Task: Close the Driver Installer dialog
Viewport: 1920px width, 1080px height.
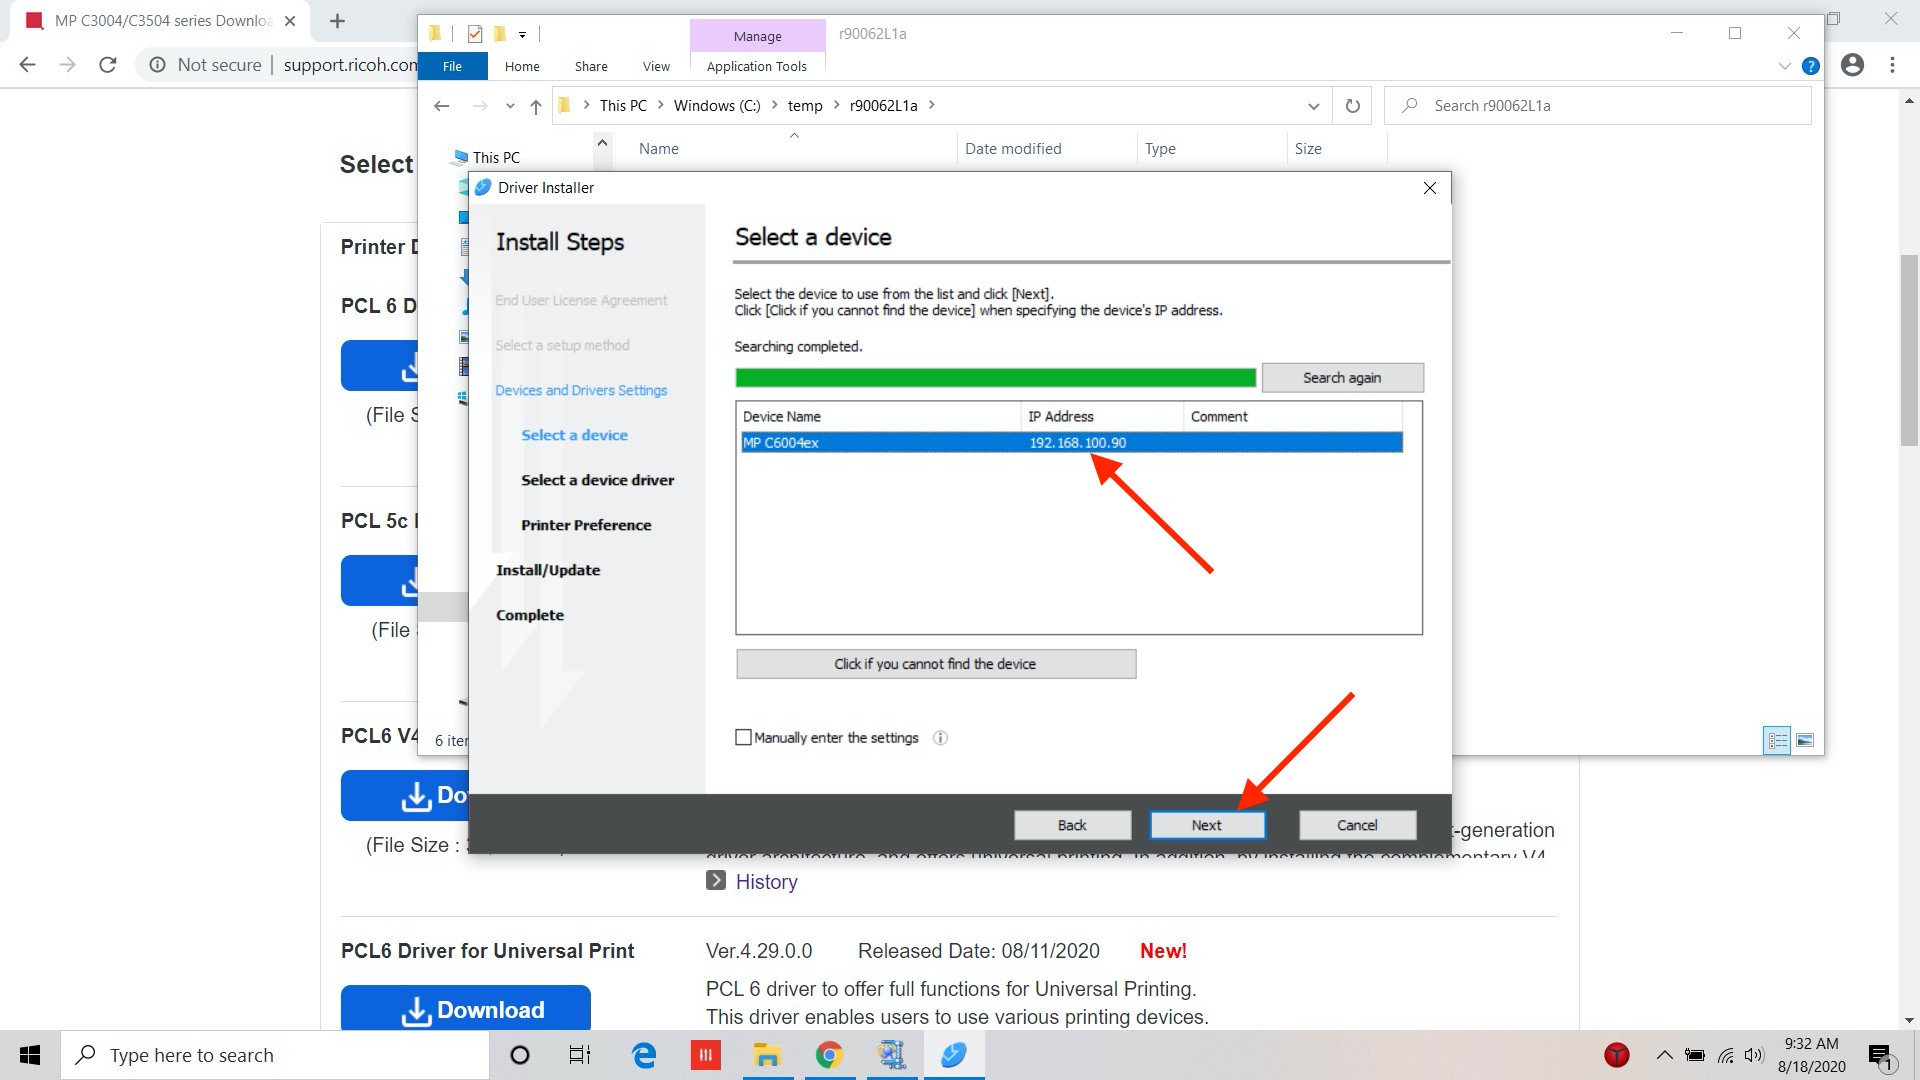Action: tap(1430, 188)
